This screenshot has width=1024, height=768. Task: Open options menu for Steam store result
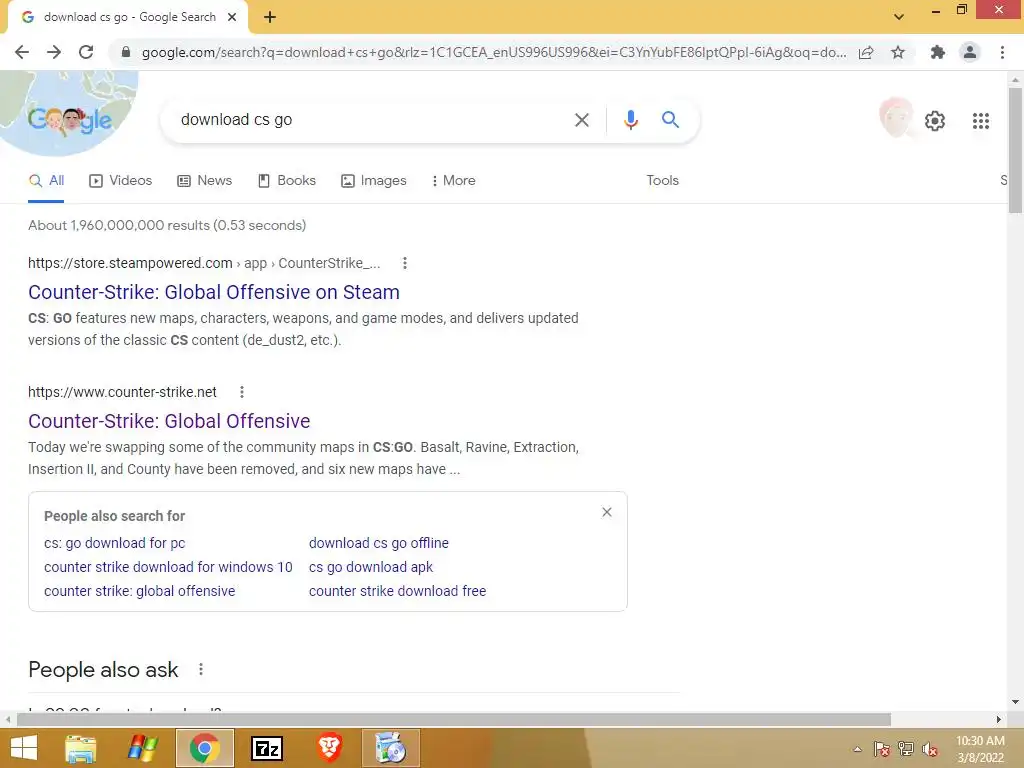pyautogui.click(x=405, y=263)
